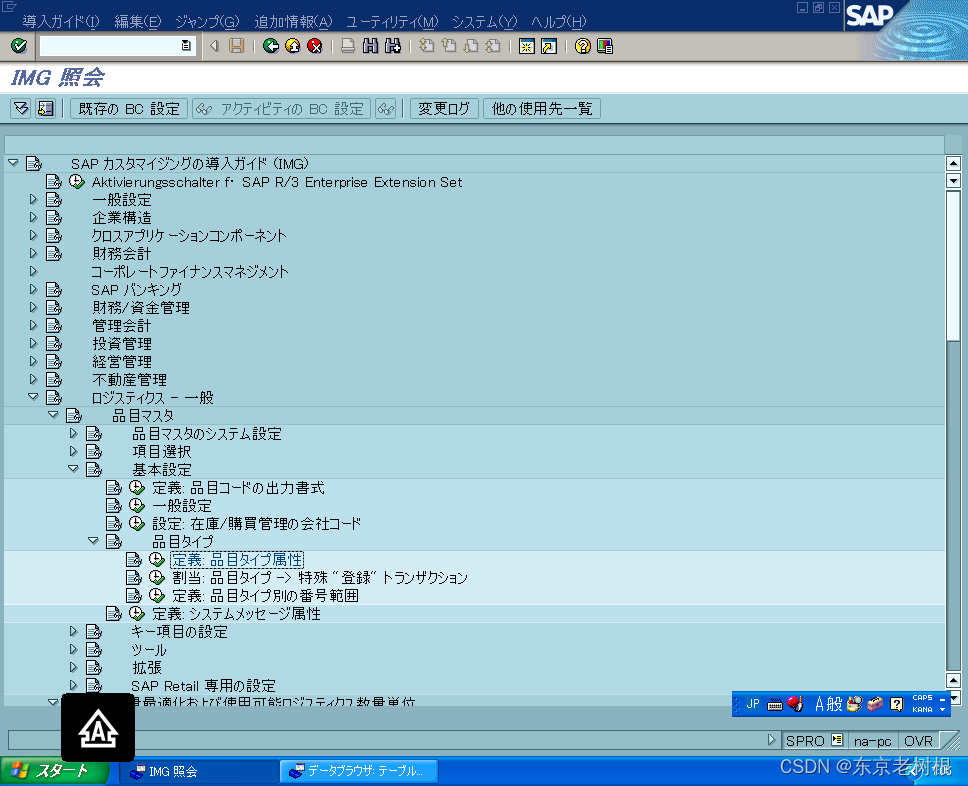Expand the 項目選択 node

click(73, 451)
